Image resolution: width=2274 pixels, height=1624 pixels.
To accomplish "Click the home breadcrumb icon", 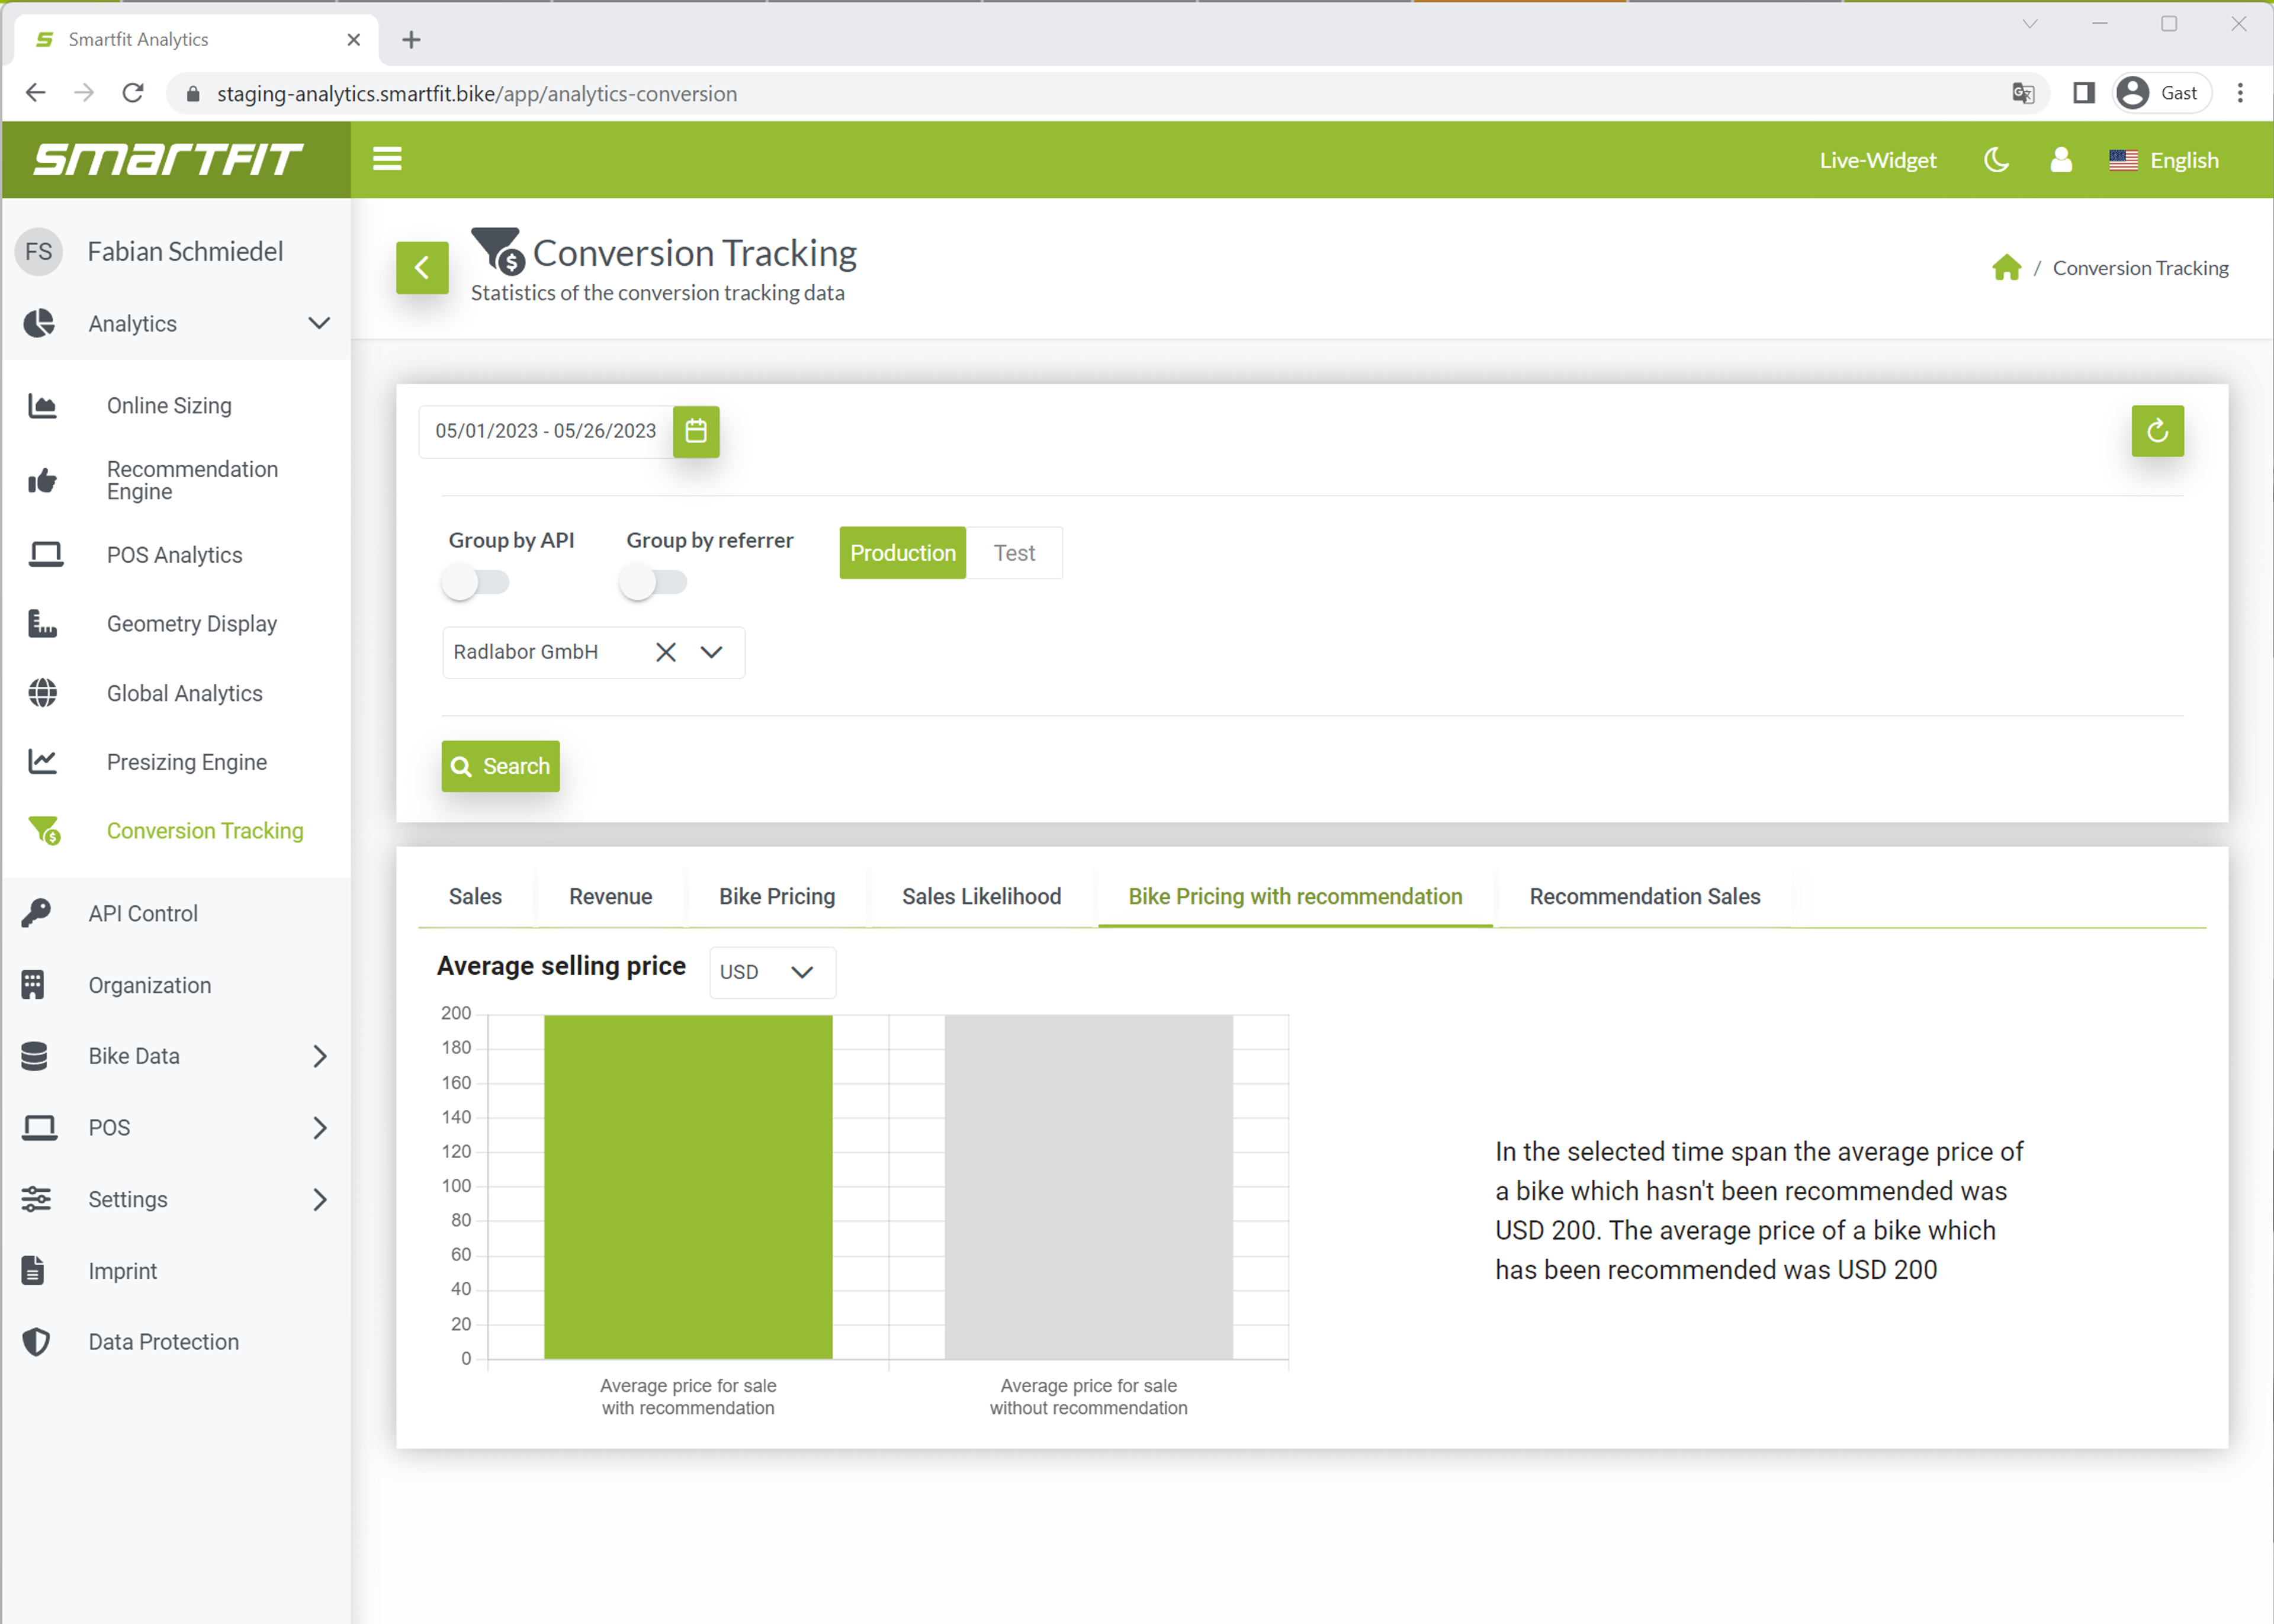I will point(2005,268).
